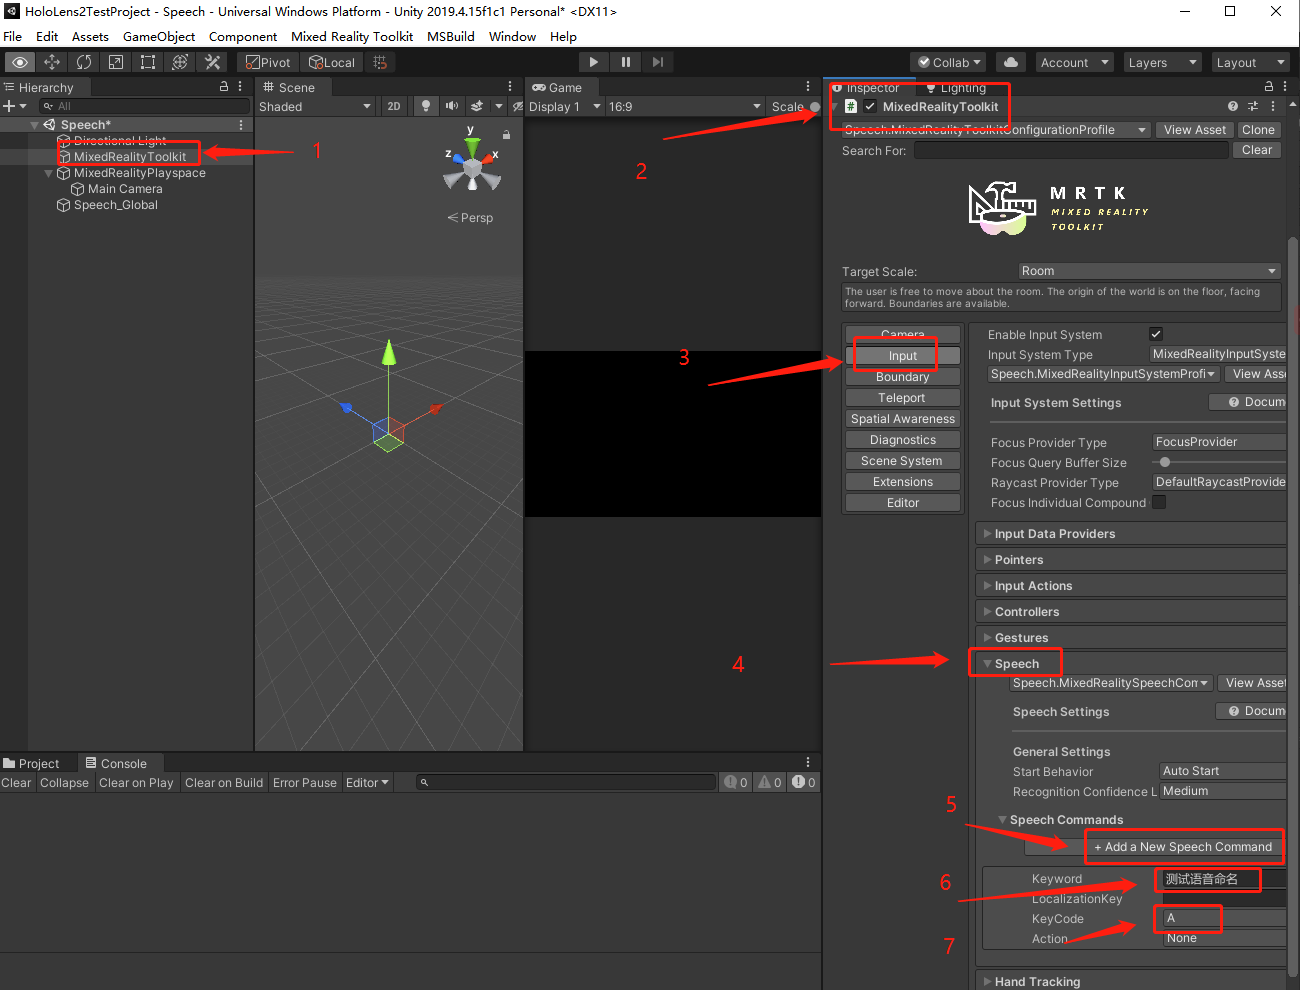Toggle Pivot handle position
Screen dimensions: 1300x990
coord(268,62)
